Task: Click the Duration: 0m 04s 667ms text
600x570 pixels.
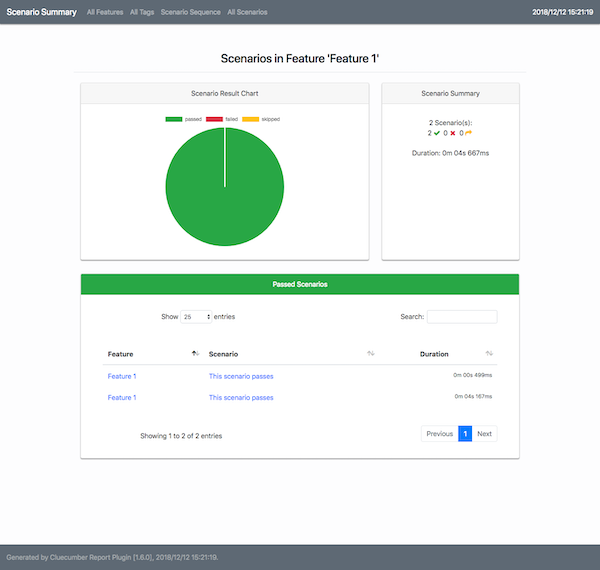Action: click(x=450, y=153)
